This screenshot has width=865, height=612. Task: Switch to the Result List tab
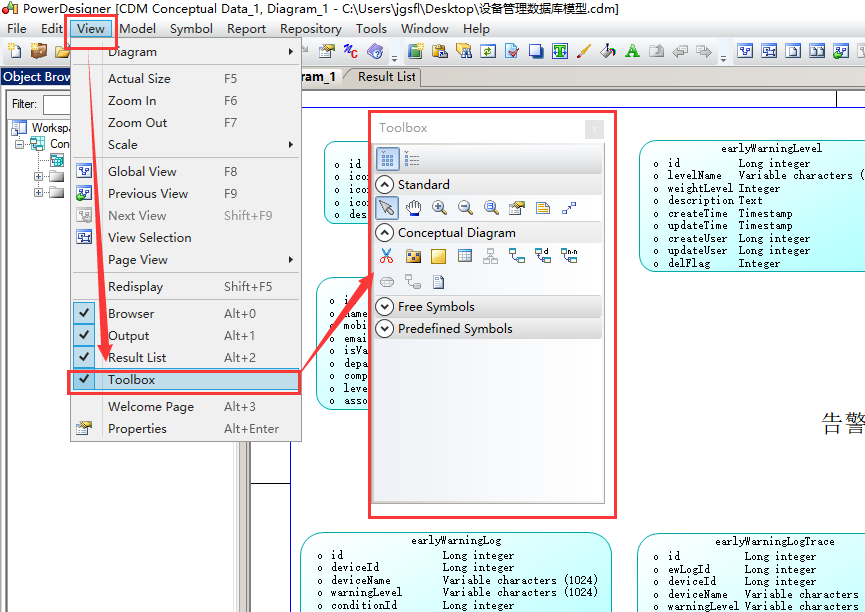pos(386,77)
